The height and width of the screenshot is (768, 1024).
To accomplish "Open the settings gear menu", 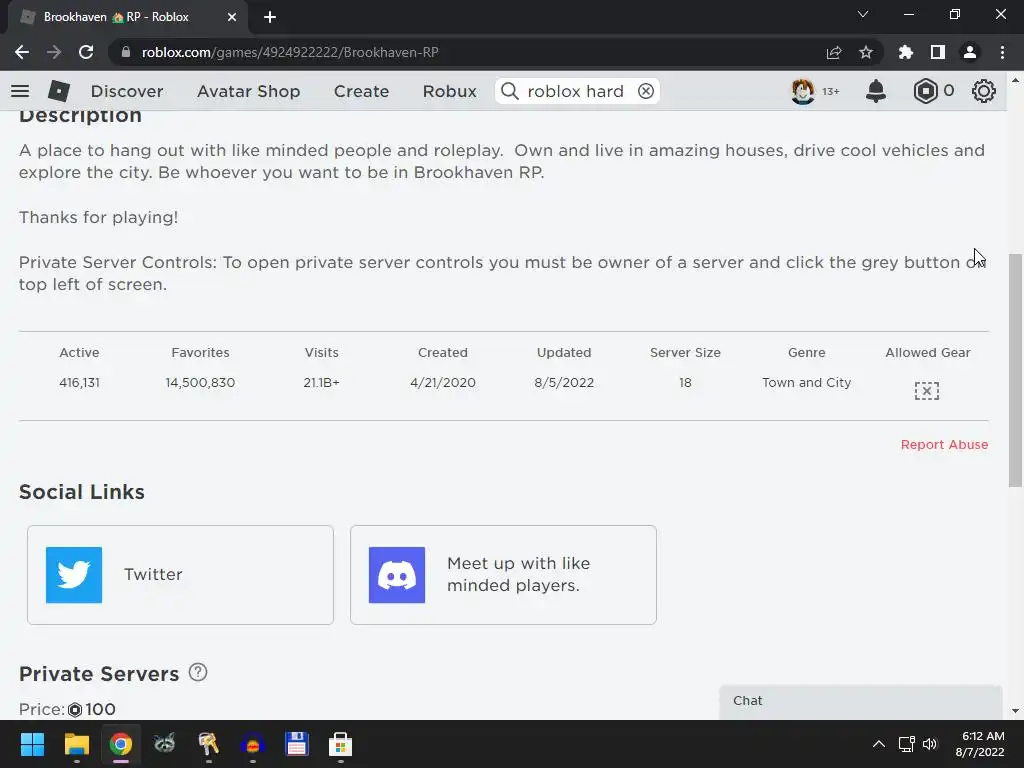I will (x=984, y=91).
